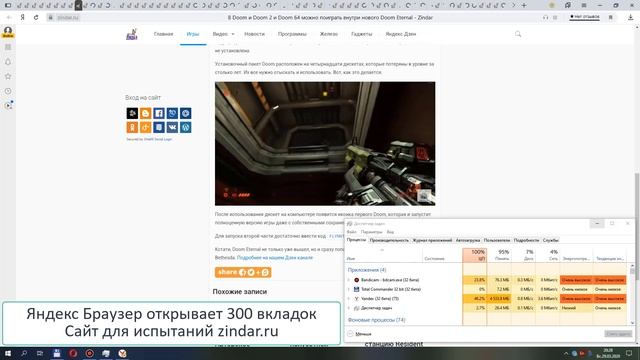Expand the Диспетчер задач process row
This screenshot has height=360, width=640.
(x=349, y=308)
